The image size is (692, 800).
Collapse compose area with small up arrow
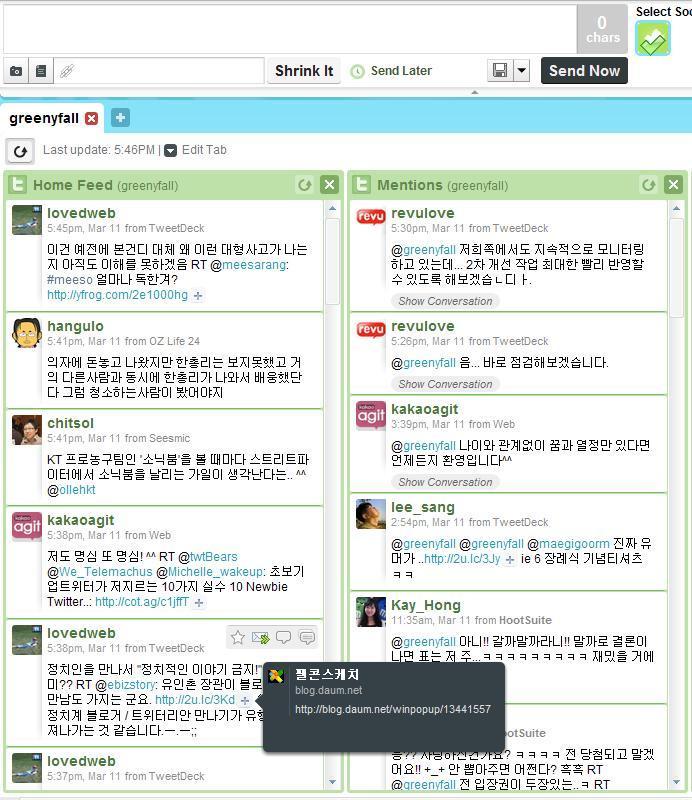475,92
